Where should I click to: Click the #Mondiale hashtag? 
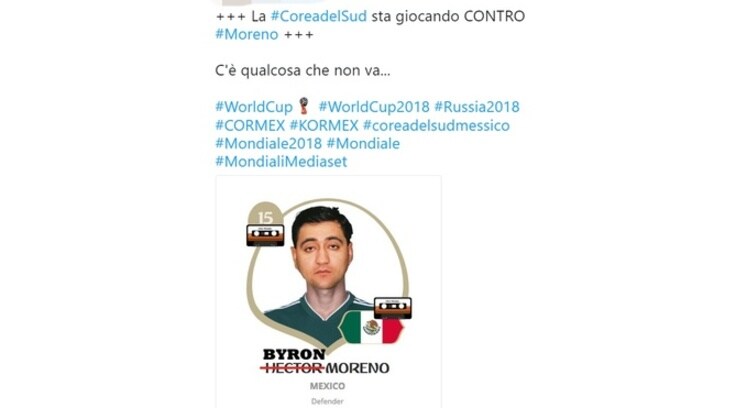[x=363, y=144]
